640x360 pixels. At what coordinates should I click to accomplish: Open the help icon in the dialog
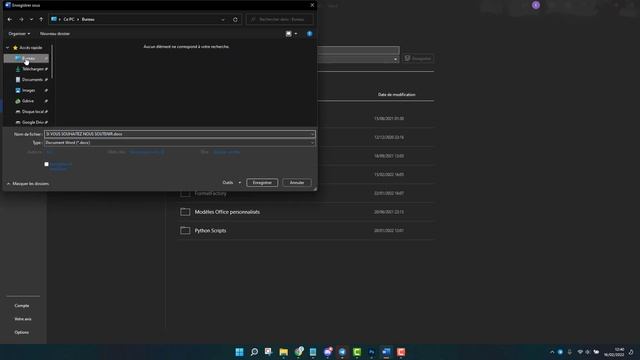pos(309,33)
